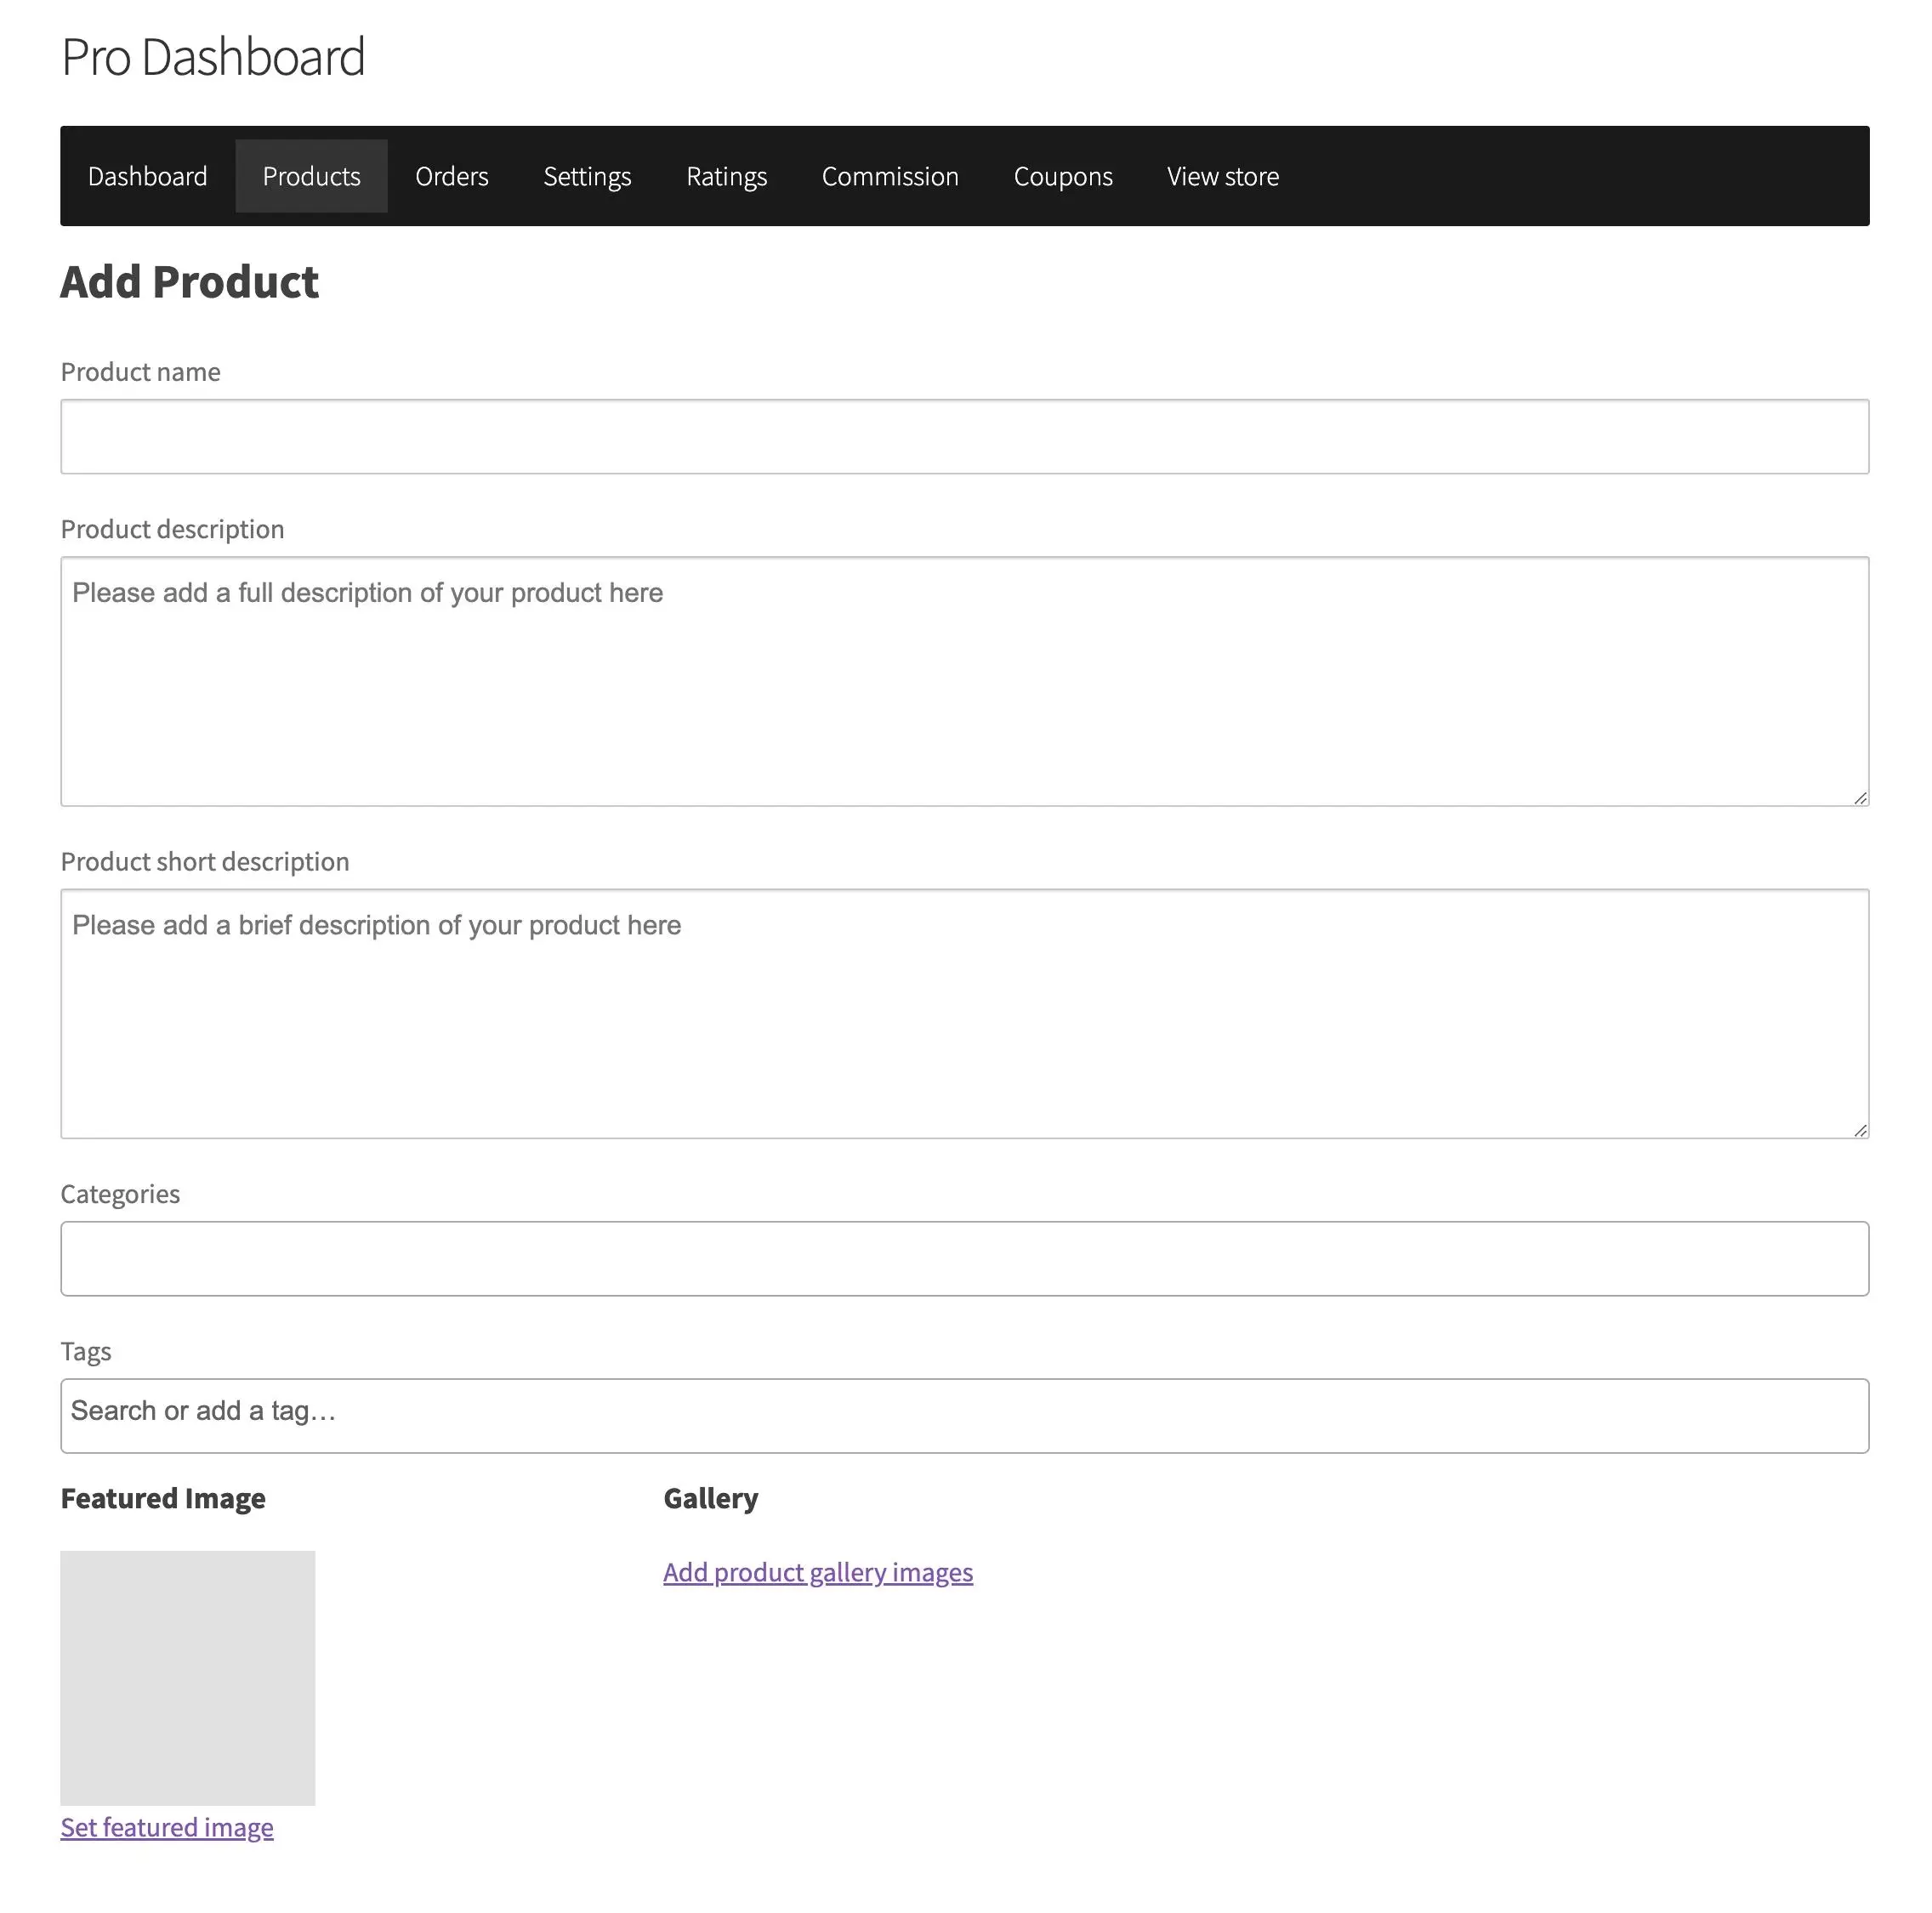Click the Product short description textarea
Screen dimensions: 1932x1913
tap(965, 1014)
